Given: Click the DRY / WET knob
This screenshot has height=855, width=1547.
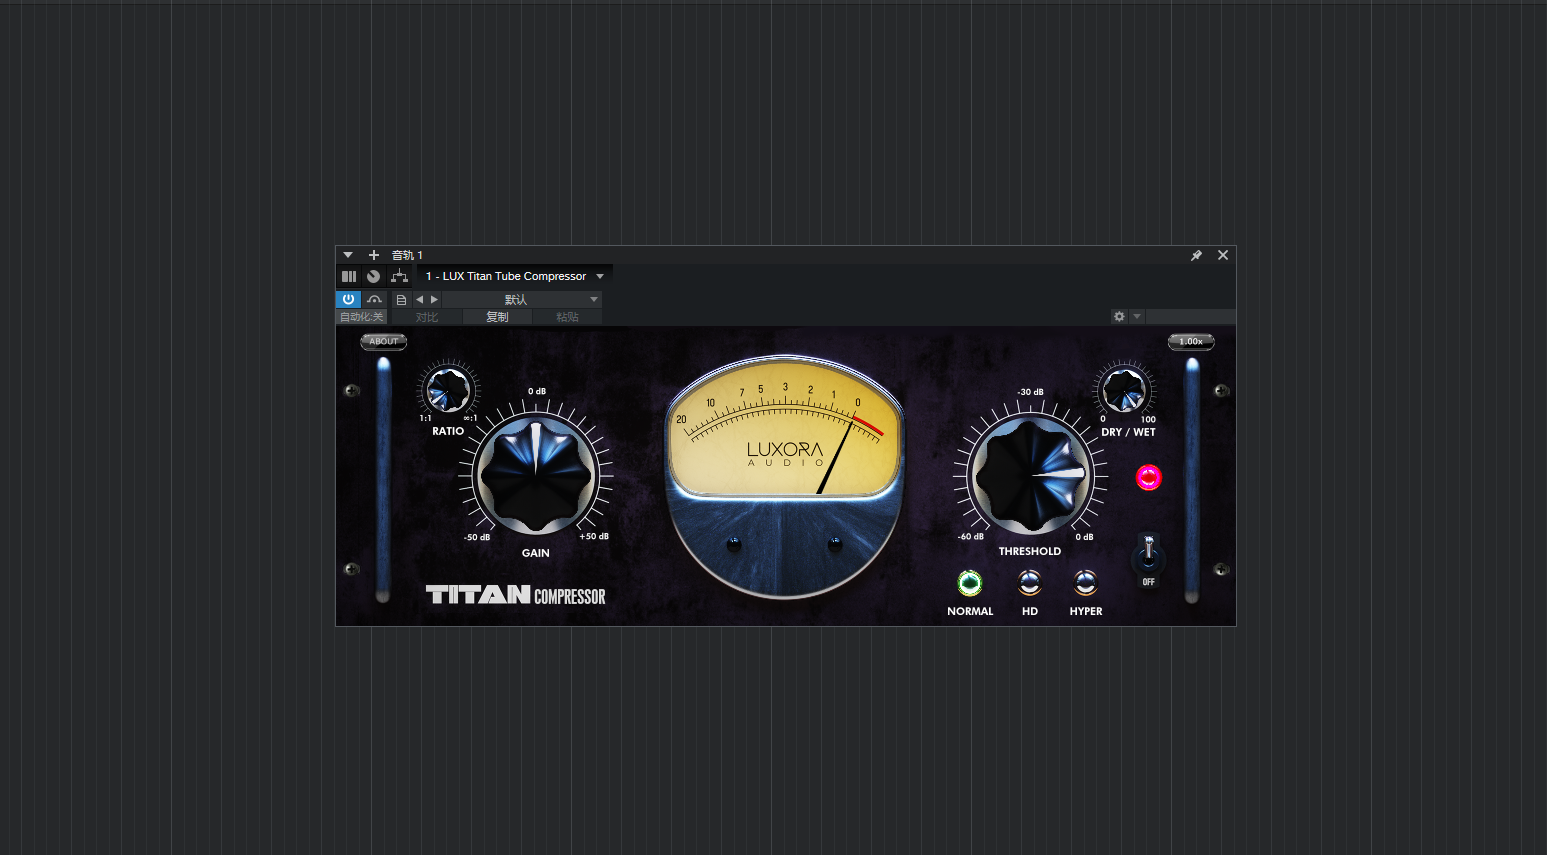Looking at the screenshot, I should pyautogui.click(x=1124, y=390).
